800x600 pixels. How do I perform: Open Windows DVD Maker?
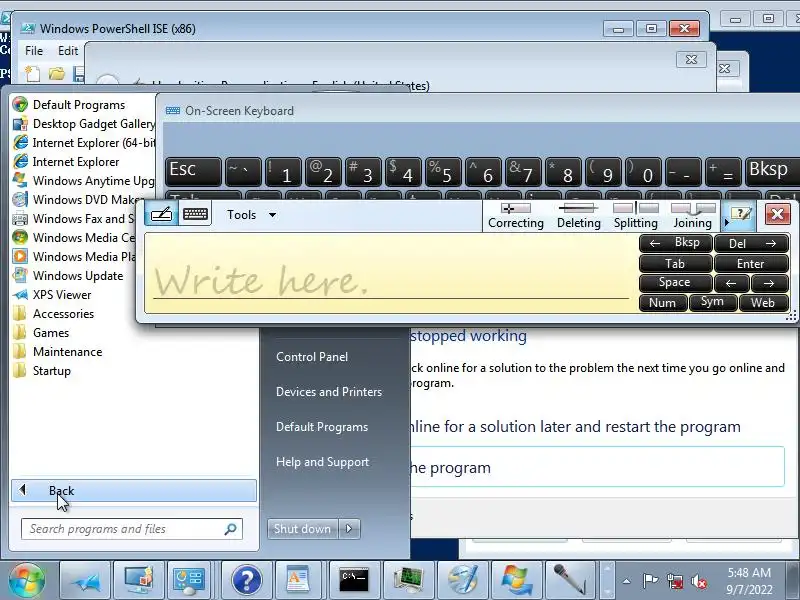click(x=79, y=199)
